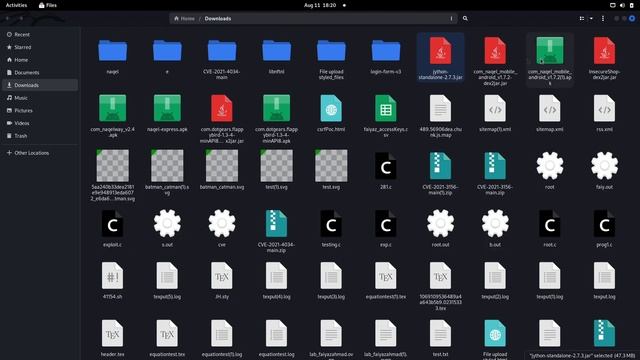Select rss.xml file
Screen dimensions: 640x360
tap(604, 113)
